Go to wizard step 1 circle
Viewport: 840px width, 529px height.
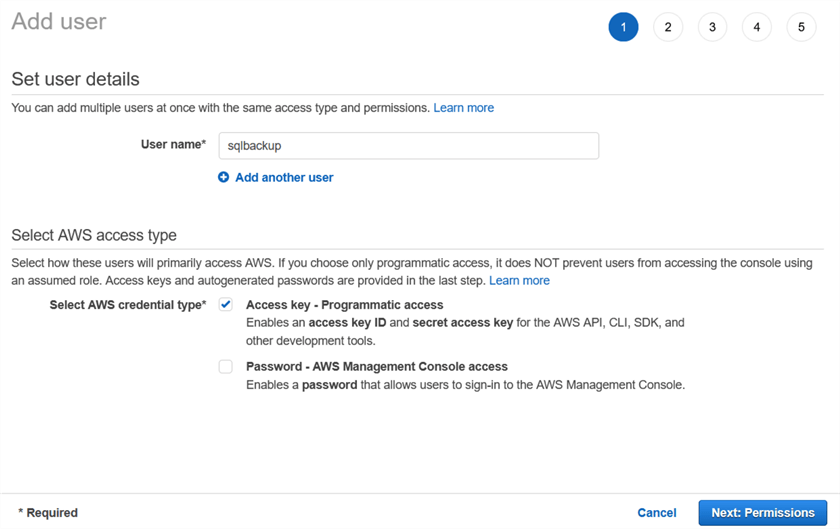click(623, 27)
